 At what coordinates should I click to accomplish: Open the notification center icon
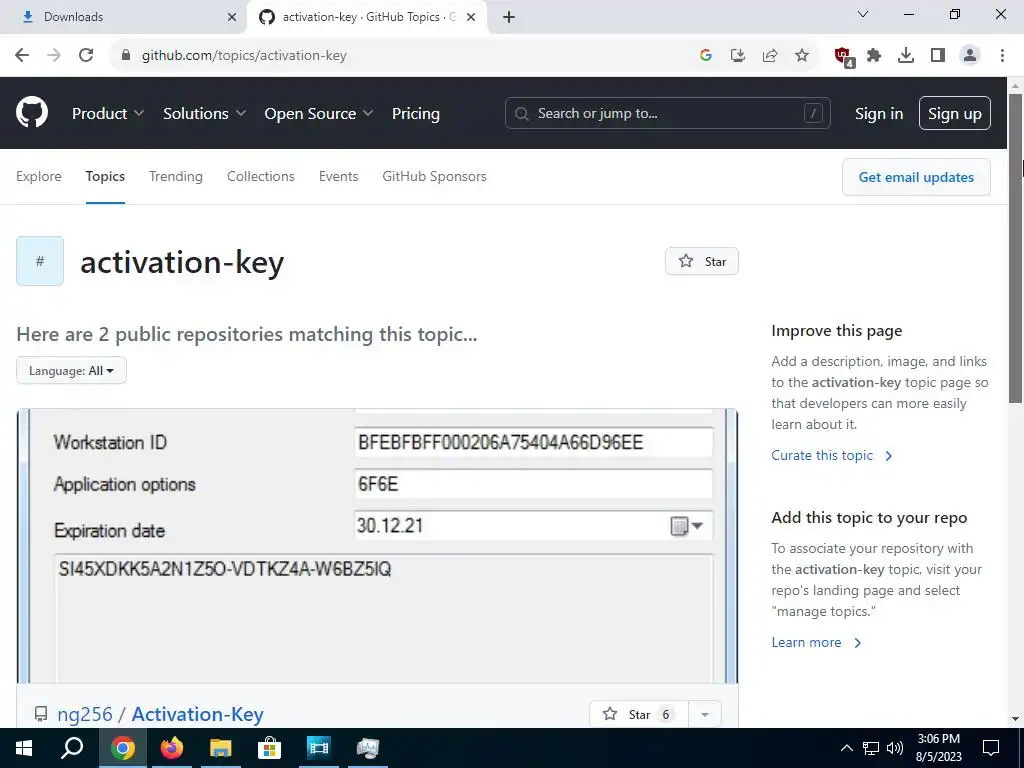[991, 748]
